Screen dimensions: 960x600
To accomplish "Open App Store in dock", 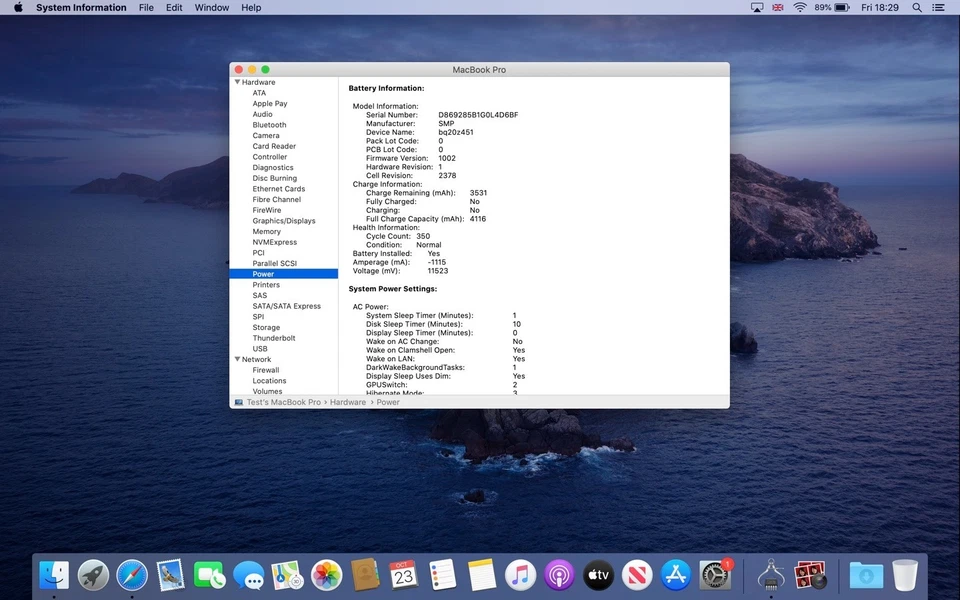I will tap(676, 576).
